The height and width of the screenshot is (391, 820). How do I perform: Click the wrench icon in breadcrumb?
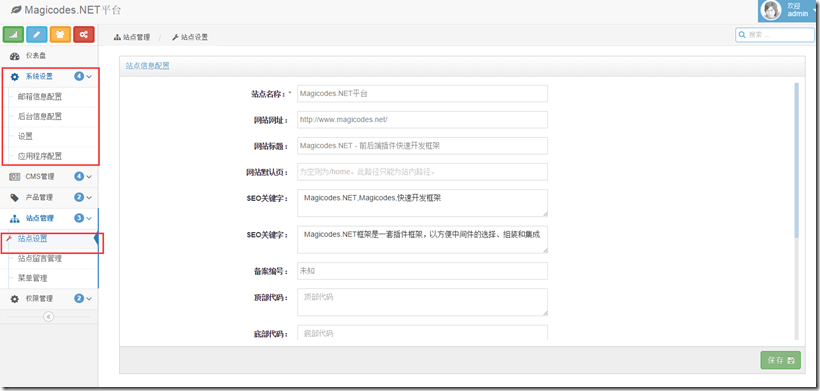(x=175, y=38)
